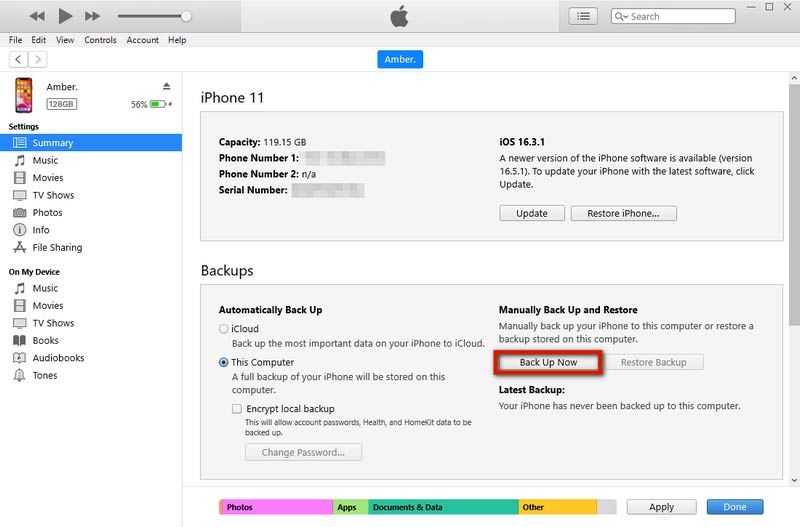Click the Restore iPhone button
This screenshot has height=527, width=800.
[x=623, y=213]
